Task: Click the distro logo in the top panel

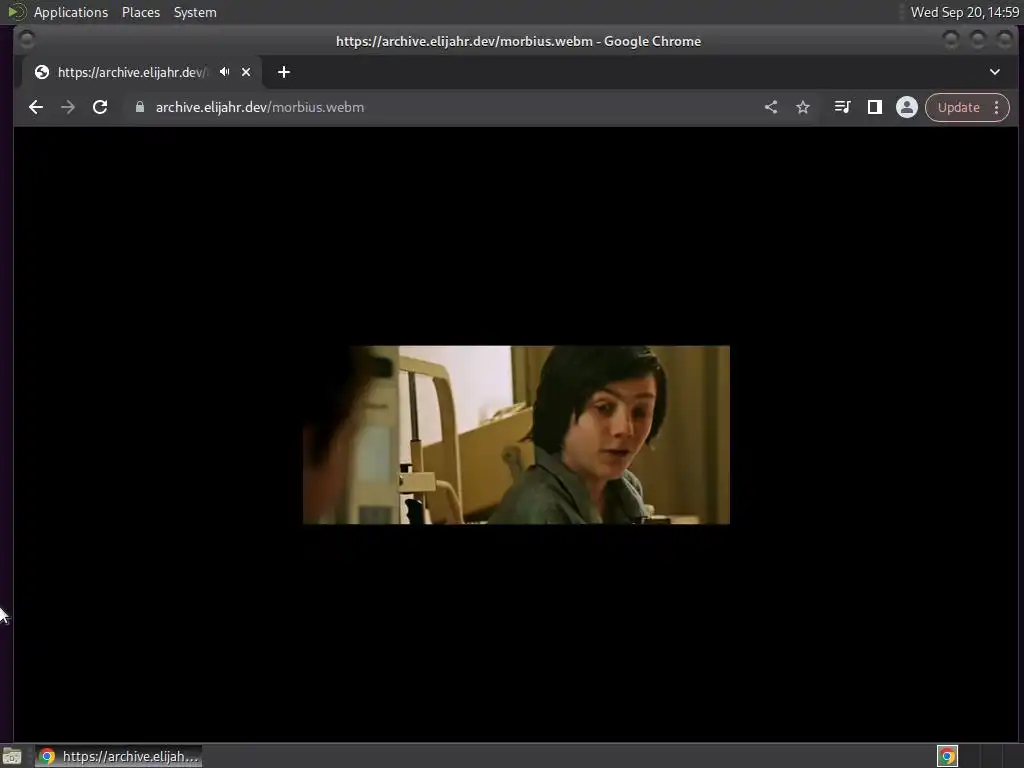Action: [x=16, y=12]
